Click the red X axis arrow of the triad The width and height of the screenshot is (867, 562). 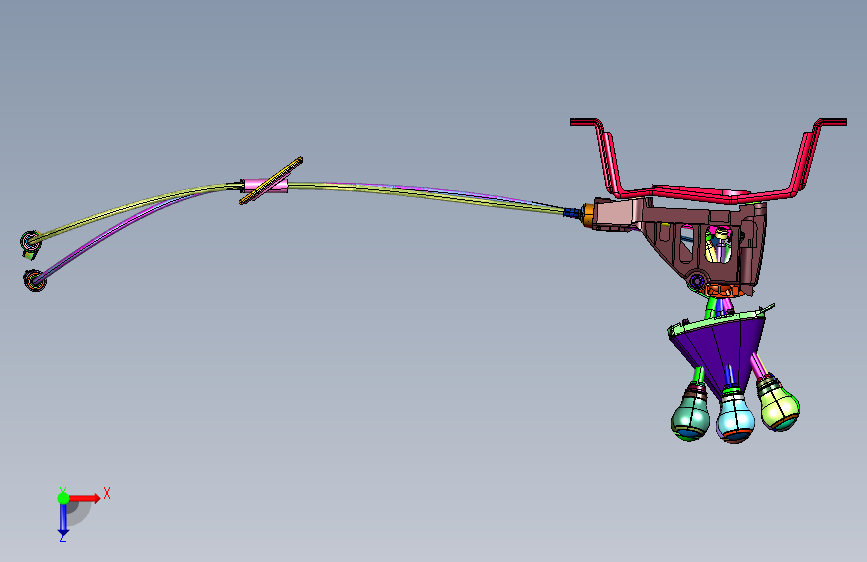(84, 498)
